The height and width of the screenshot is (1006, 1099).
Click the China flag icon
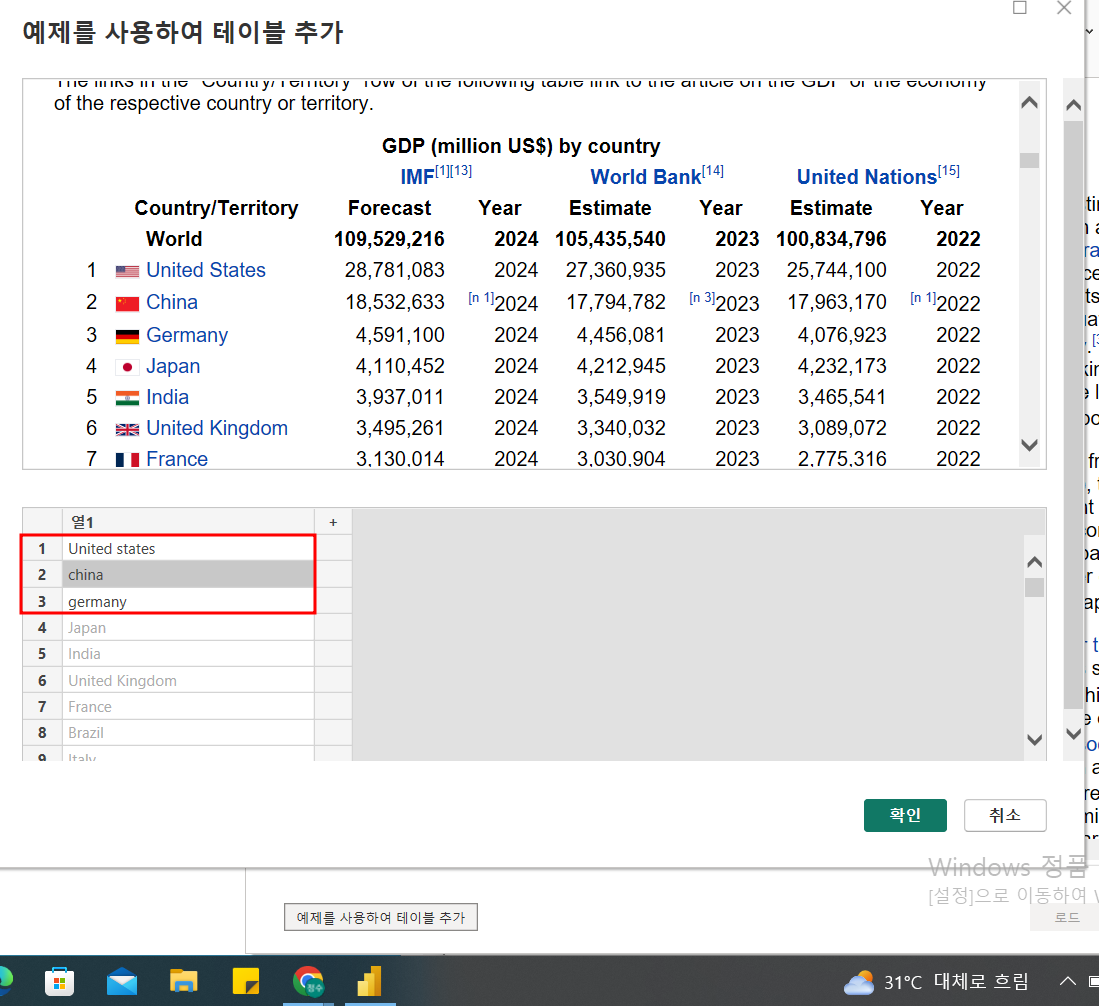click(x=127, y=304)
